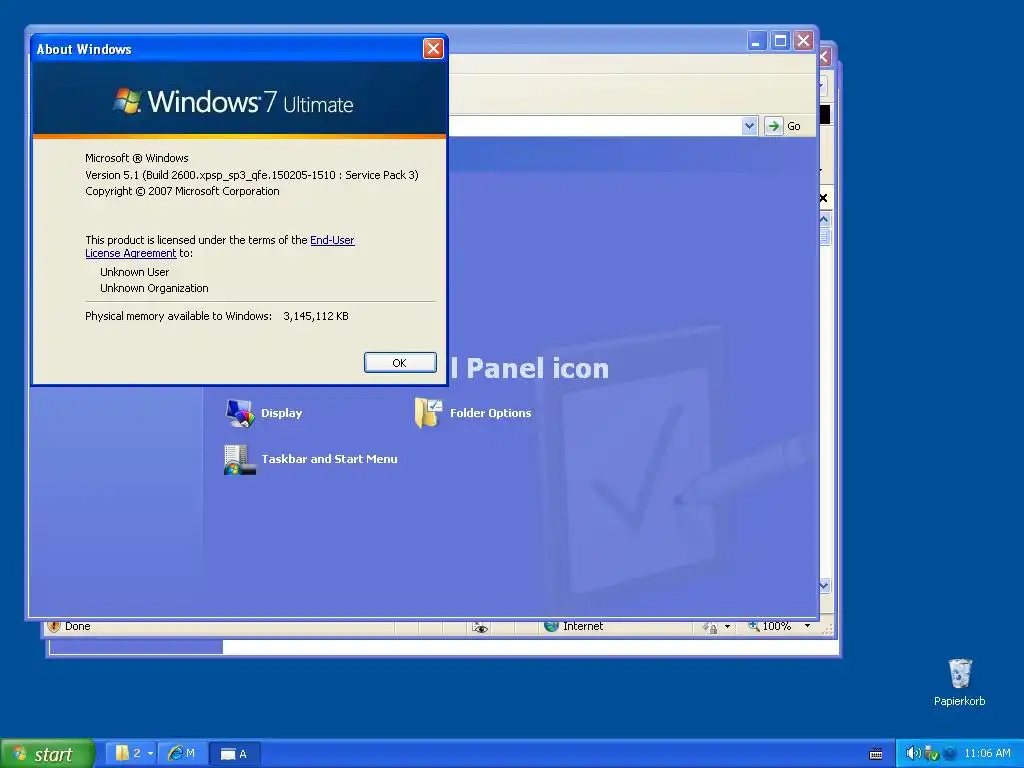Close the About Windows dialog
The image size is (1024, 768).
coord(433,48)
